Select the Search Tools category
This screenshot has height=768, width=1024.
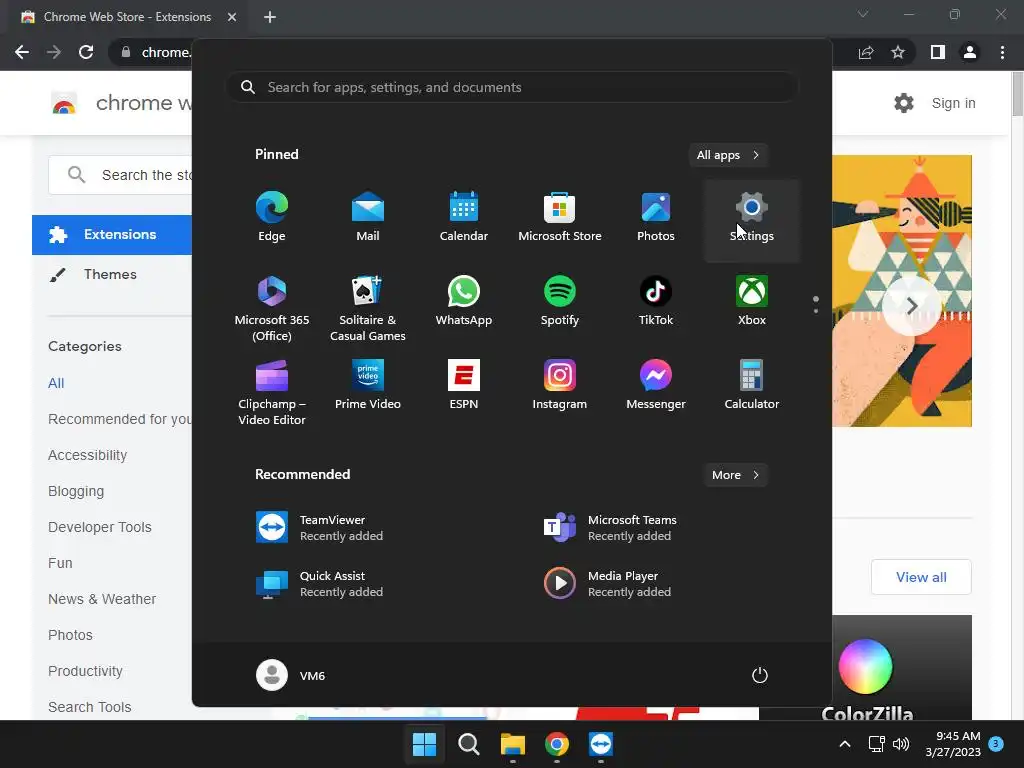pyautogui.click(x=89, y=707)
